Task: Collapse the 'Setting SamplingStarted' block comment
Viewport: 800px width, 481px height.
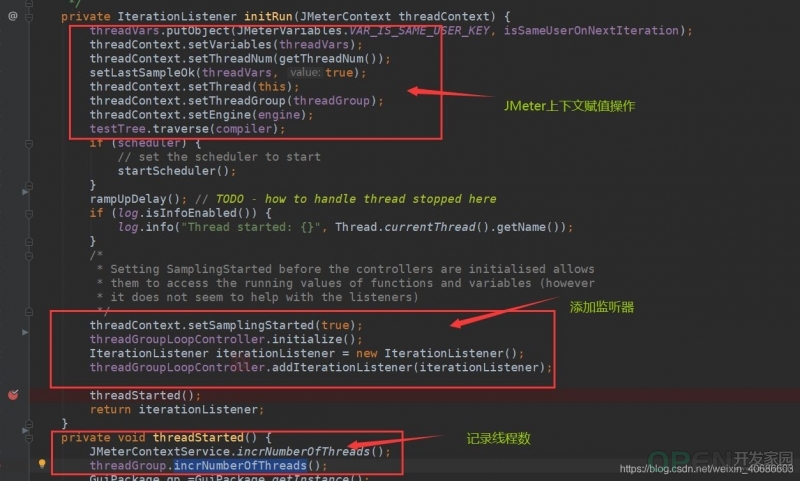Action: [29, 256]
